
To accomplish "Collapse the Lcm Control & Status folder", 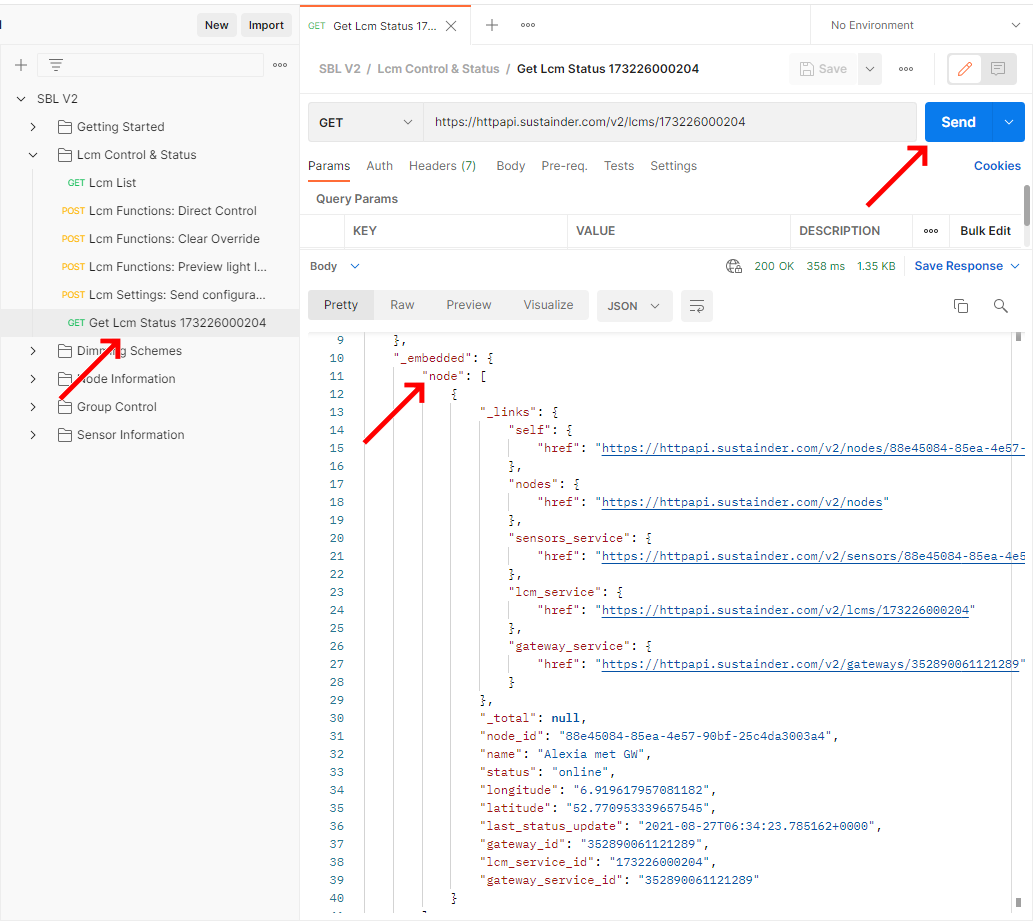I will point(32,154).
